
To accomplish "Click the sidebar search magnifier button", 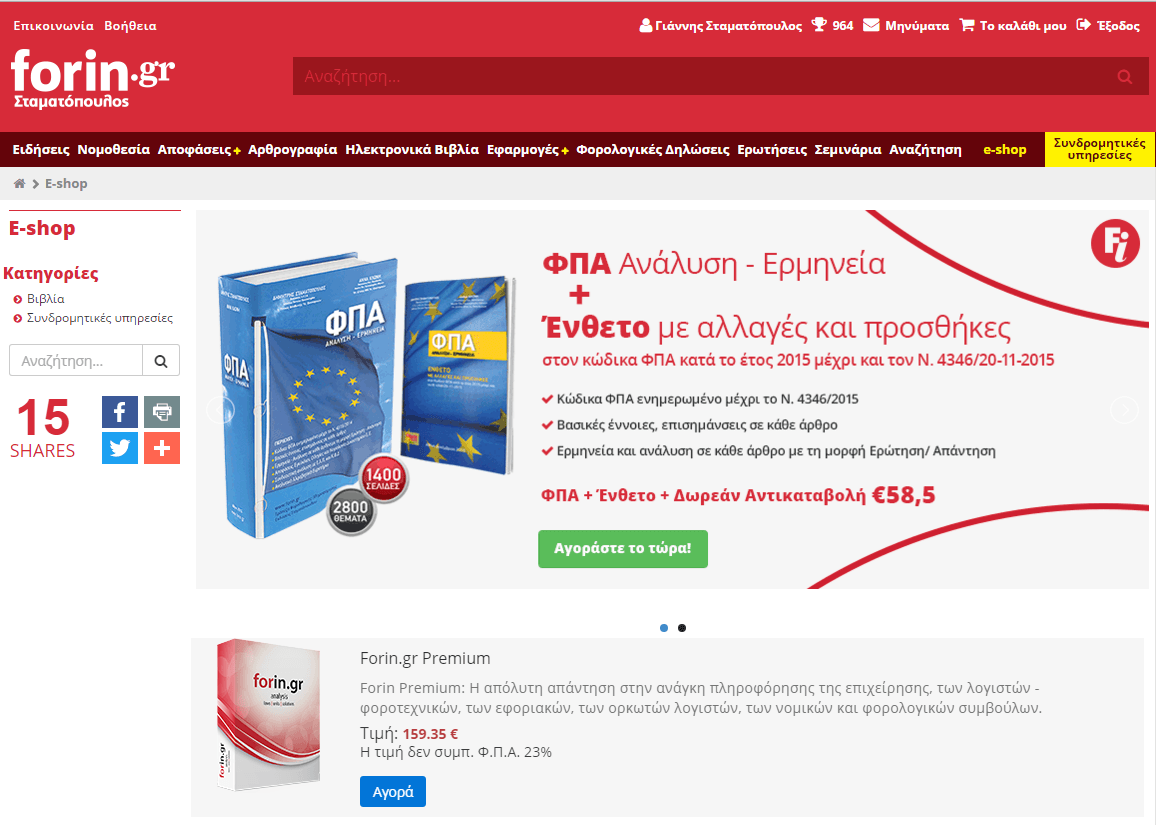I will click(161, 361).
